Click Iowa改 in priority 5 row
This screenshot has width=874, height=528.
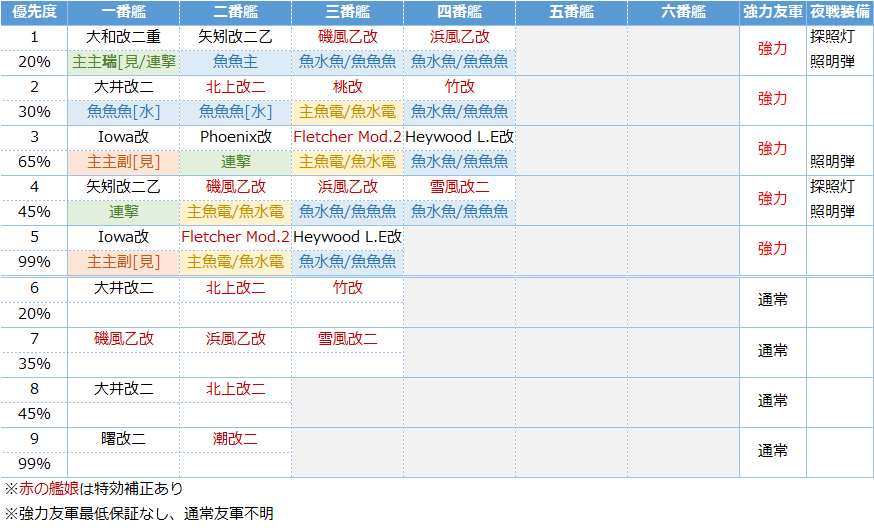[123, 237]
